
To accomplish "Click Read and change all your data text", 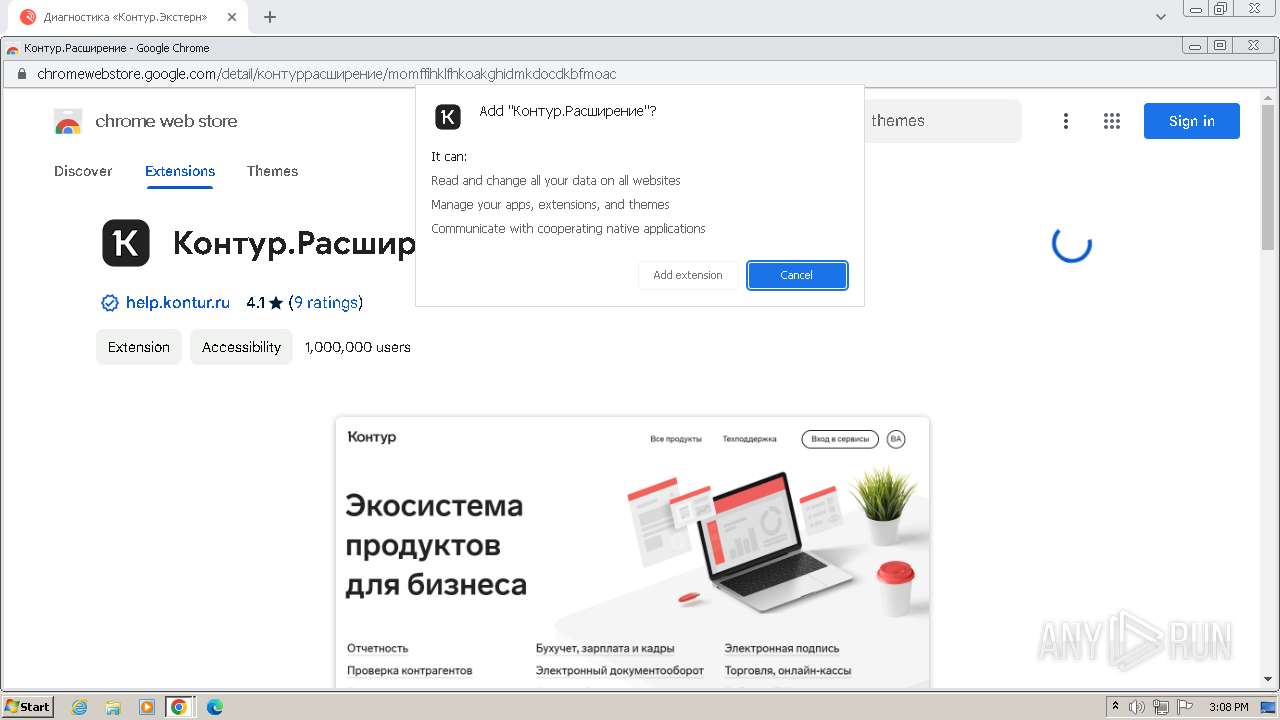I will click(x=556, y=181).
